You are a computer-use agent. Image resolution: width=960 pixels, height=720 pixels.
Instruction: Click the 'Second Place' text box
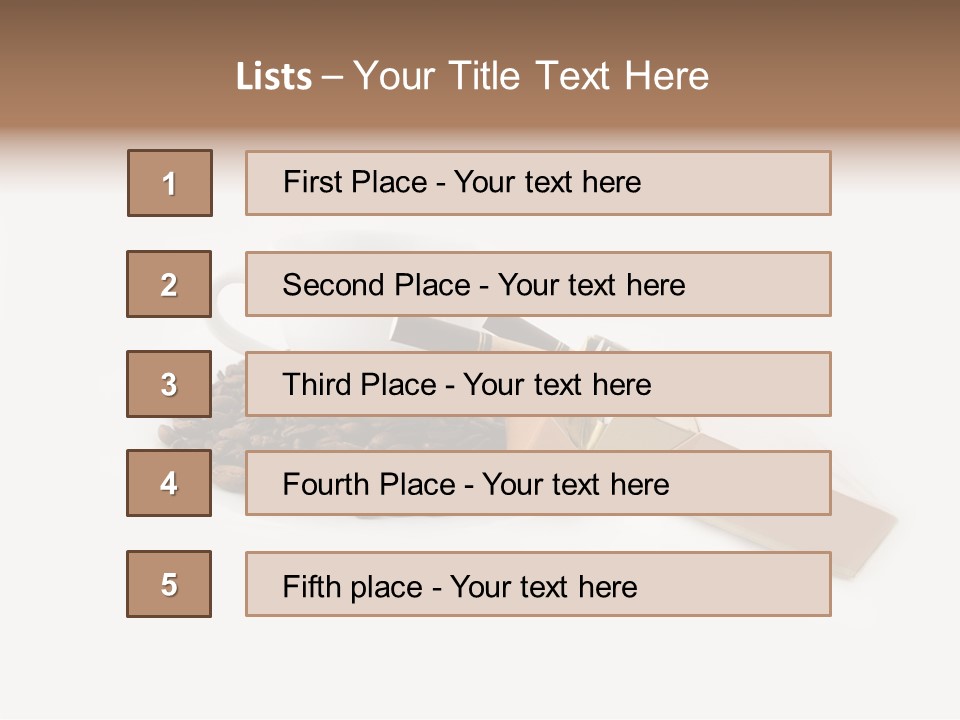coord(538,284)
